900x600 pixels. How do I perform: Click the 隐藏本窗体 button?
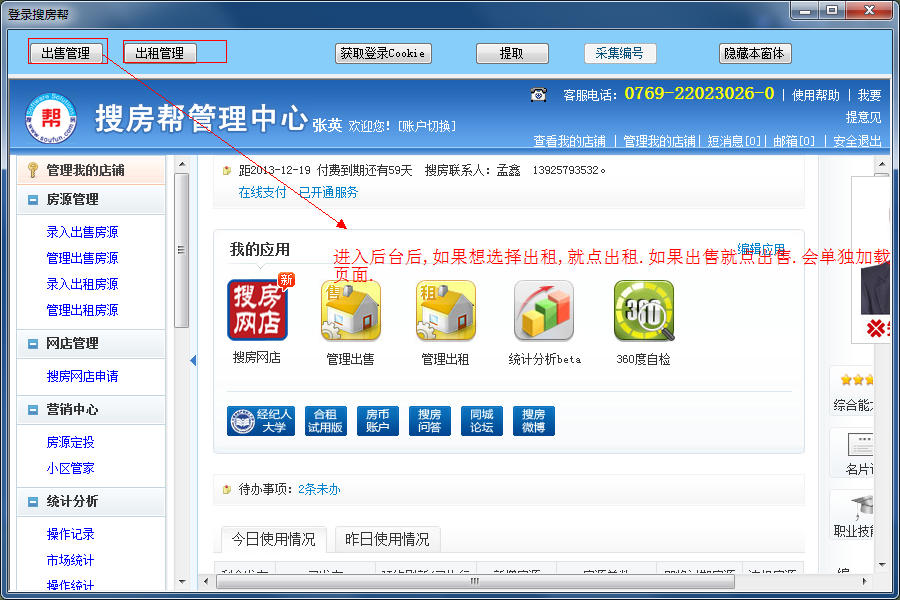[755, 53]
